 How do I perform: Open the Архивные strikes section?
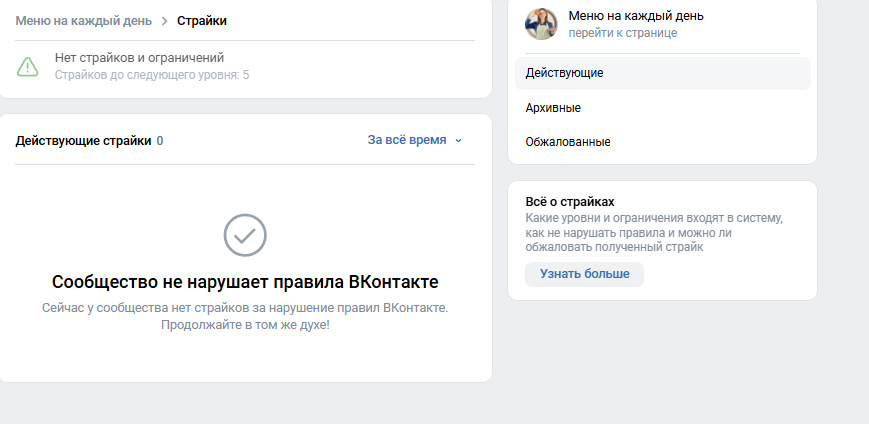(x=553, y=107)
